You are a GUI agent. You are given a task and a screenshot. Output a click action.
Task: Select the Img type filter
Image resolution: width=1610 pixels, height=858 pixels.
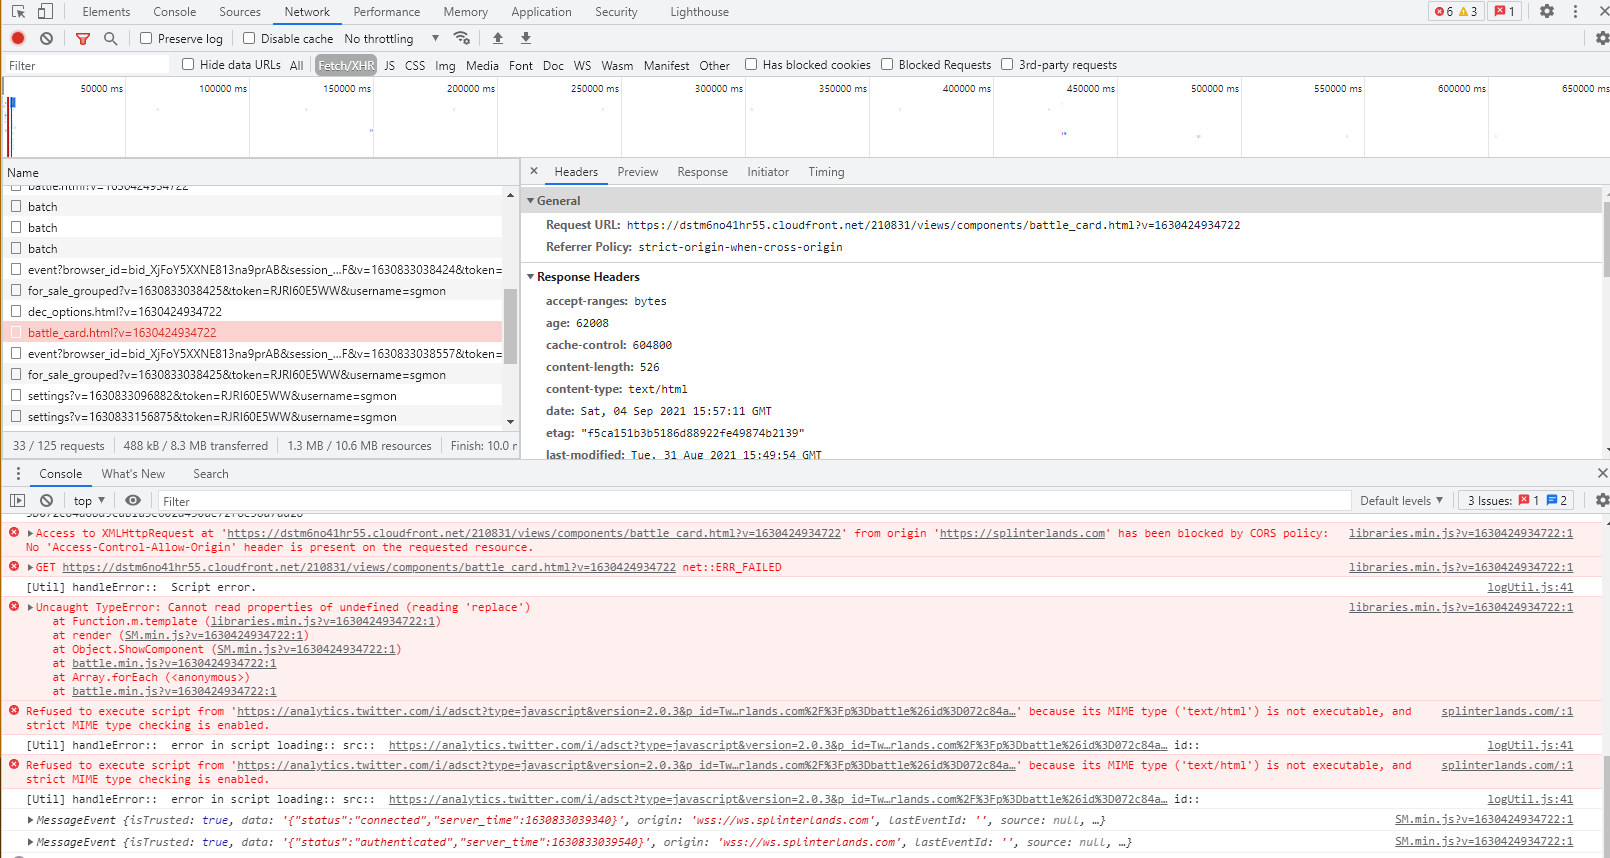[445, 65]
